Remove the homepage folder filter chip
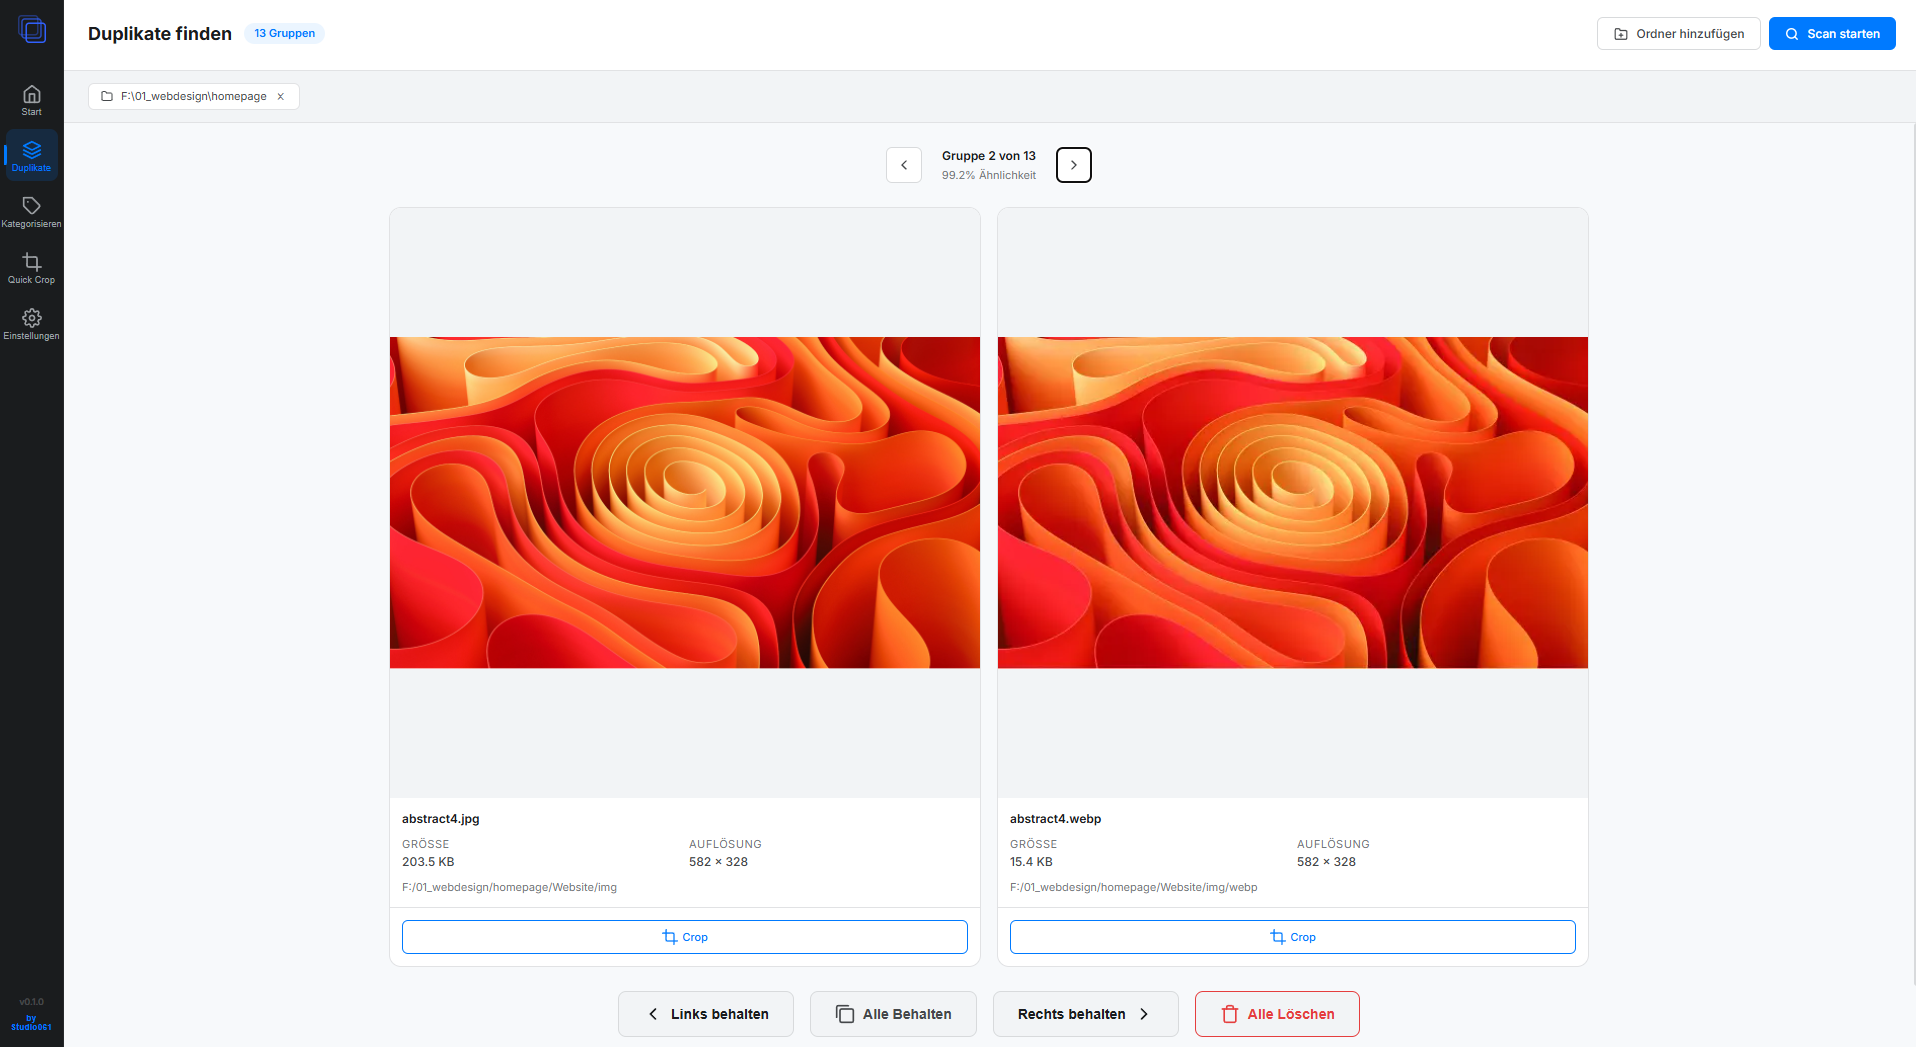Viewport: 1916px width, 1047px height. (x=280, y=96)
